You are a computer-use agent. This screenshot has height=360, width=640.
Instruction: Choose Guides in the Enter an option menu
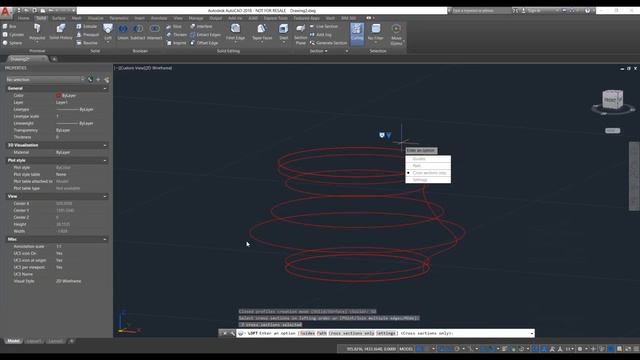[428, 159]
